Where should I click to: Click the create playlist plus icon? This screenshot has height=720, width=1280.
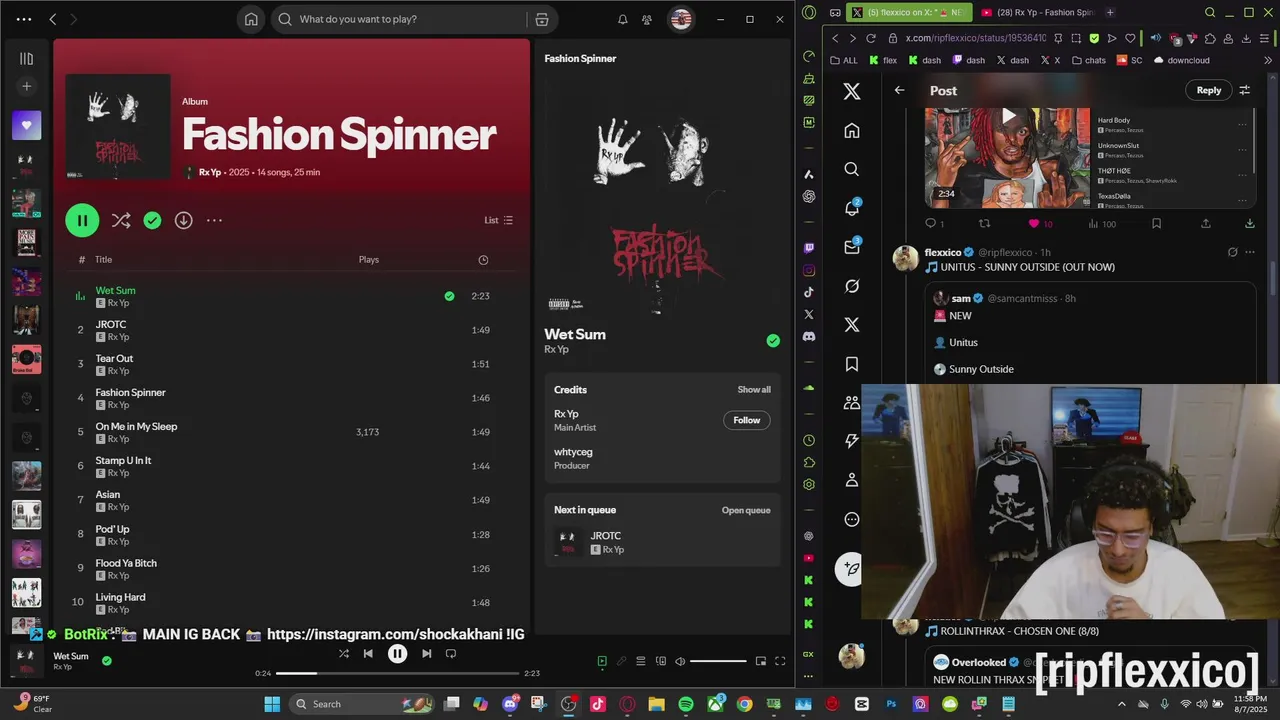[x=26, y=87]
